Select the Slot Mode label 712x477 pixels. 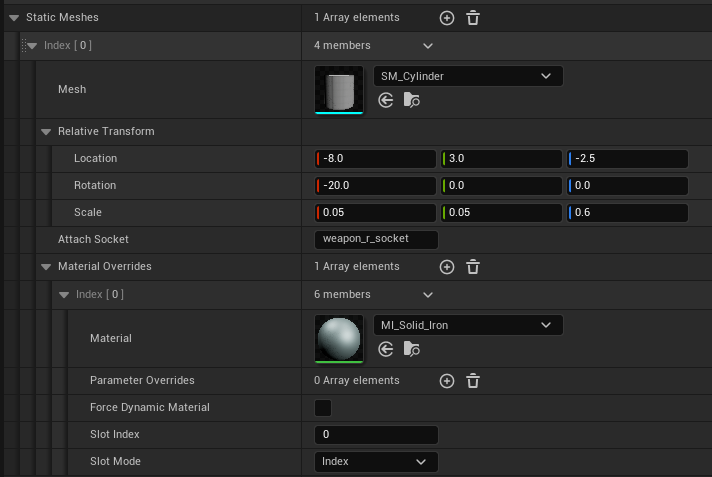115,462
